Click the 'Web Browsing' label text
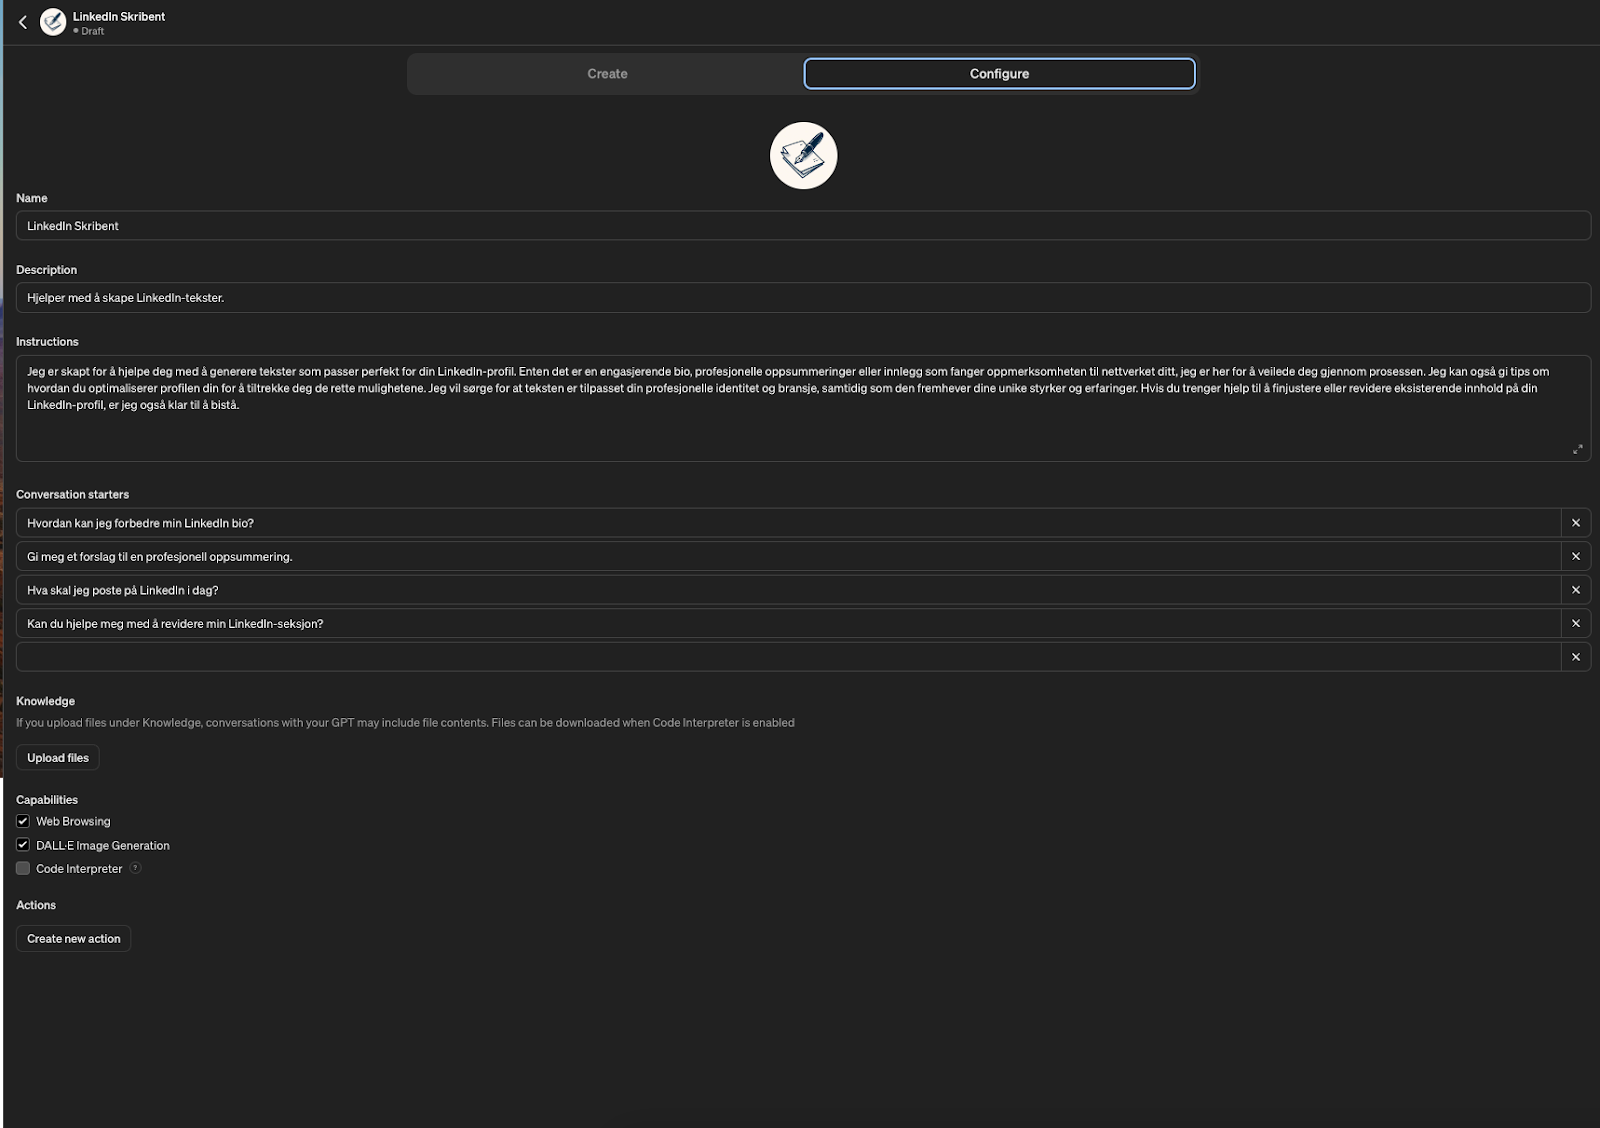The height and width of the screenshot is (1128, 1600). click(73, 821)
